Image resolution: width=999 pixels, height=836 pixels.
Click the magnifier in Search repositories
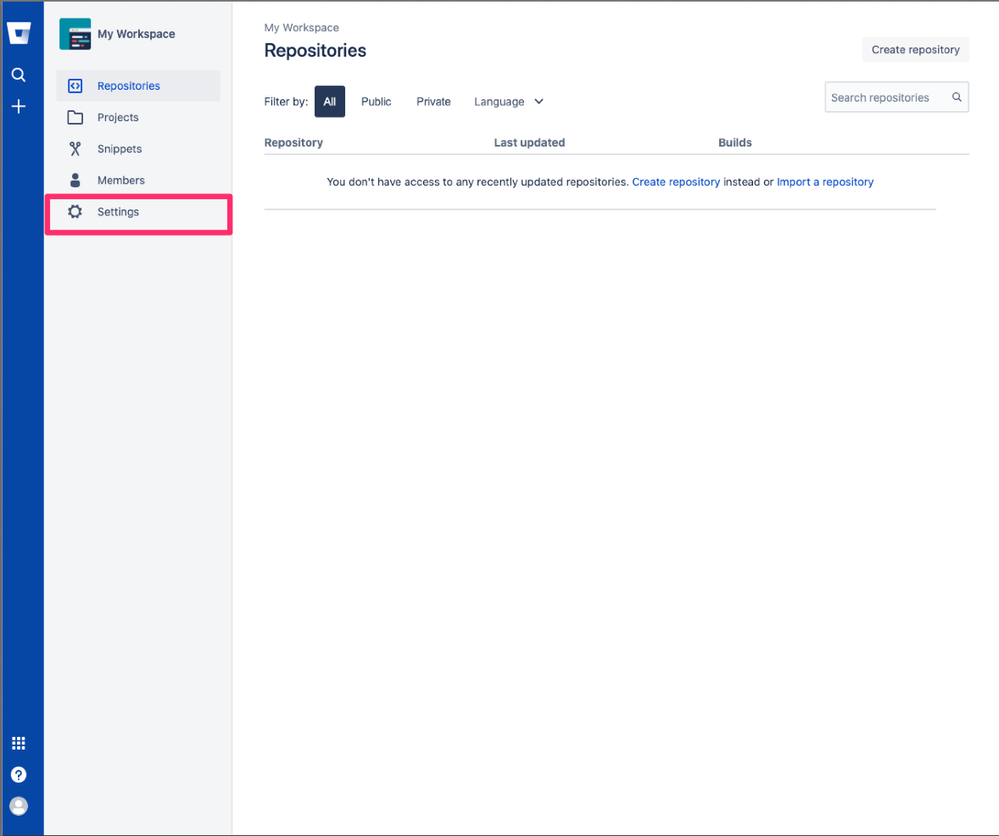[x=956, y=97]
